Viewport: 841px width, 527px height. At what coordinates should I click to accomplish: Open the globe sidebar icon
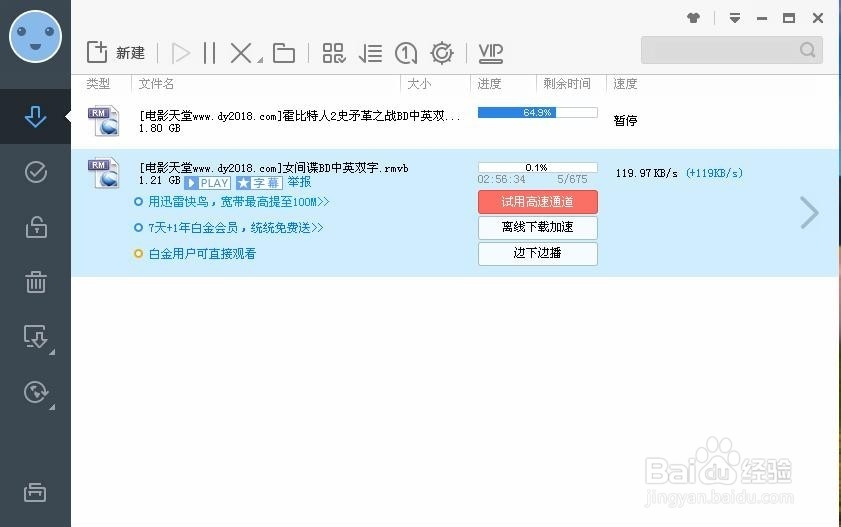36,392
